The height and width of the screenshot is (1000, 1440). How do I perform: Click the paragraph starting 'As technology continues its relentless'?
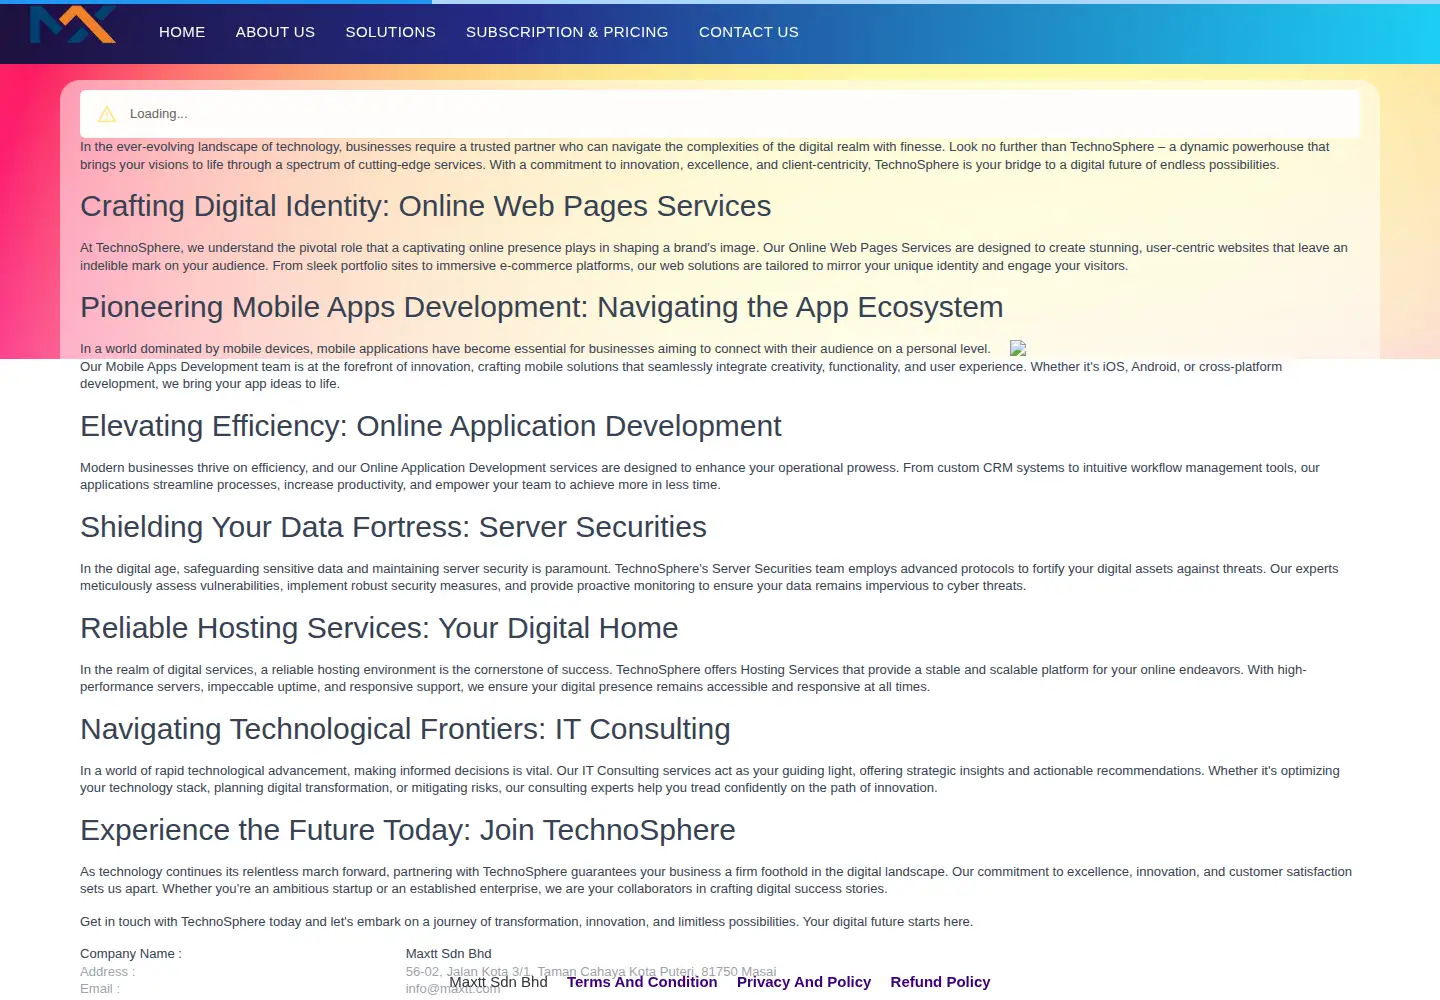pos(716,880)
